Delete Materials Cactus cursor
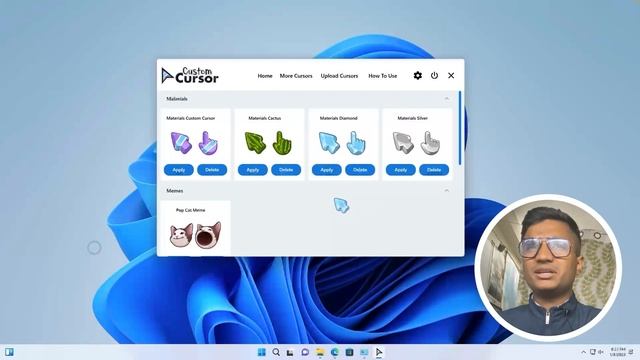The image size is (640, 360). [286, 170]
